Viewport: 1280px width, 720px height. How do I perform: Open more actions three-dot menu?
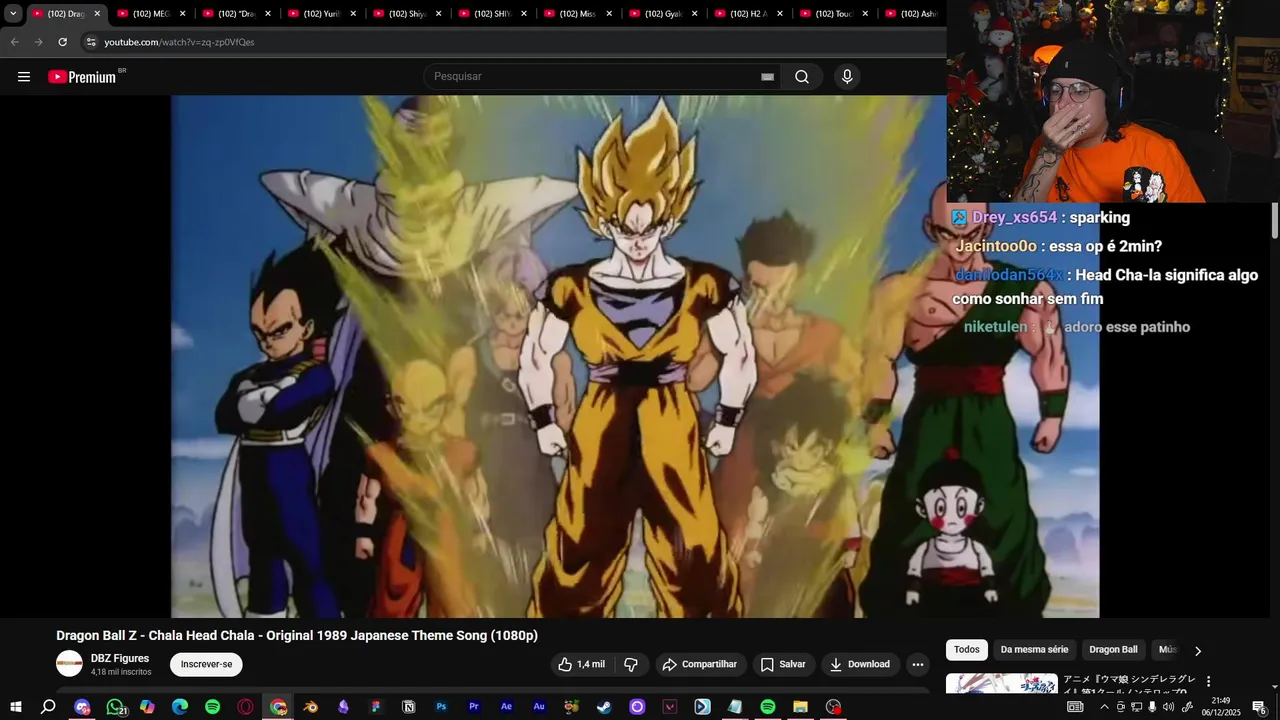pos(917,664)
